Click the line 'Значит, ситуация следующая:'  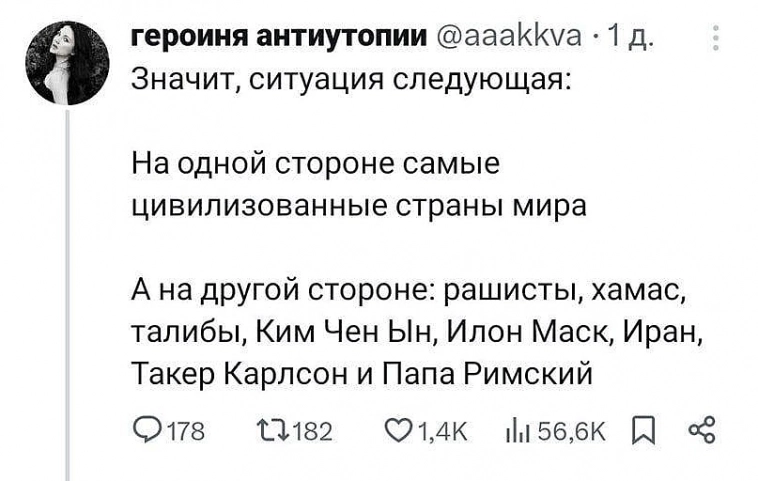[352, 79]
